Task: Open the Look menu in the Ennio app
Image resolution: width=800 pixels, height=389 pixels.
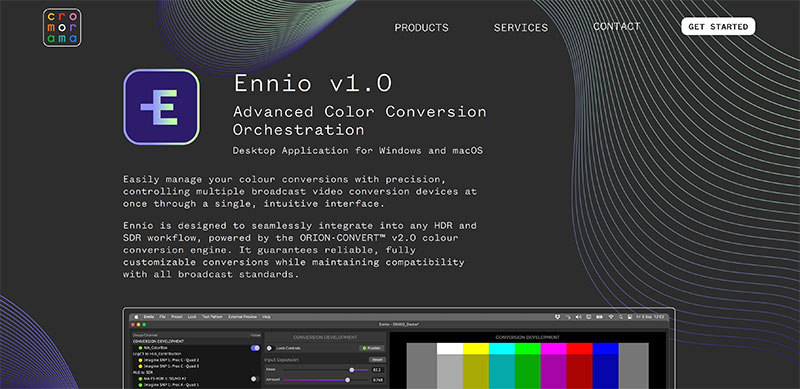Action: coord(192,317)
